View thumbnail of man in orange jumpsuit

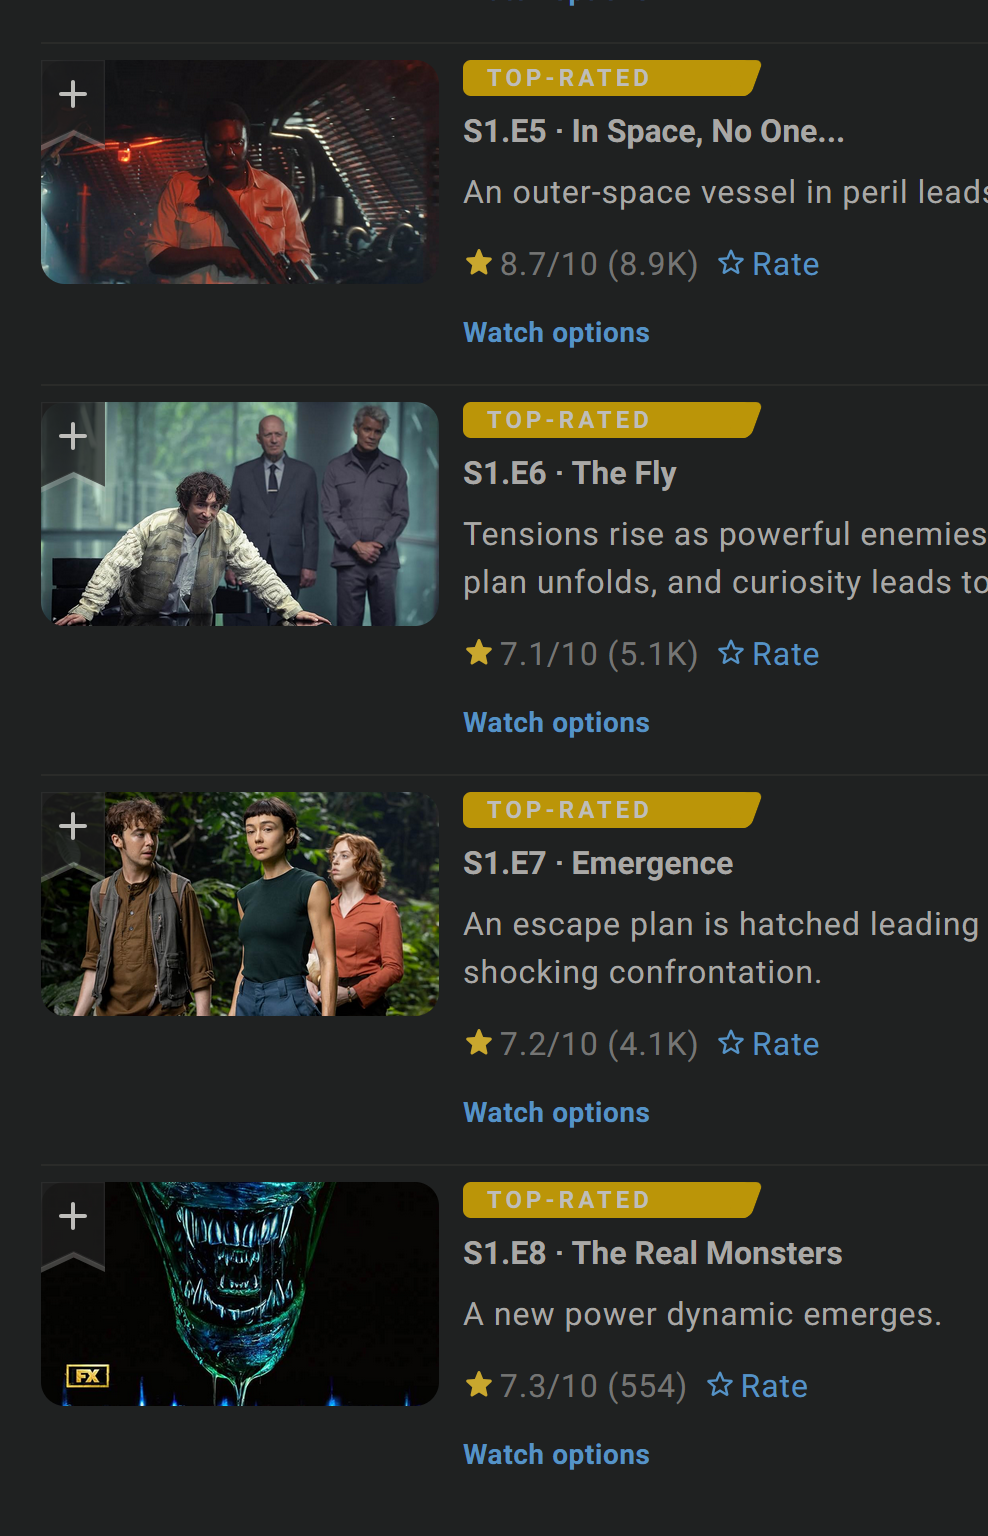pos(240,172)
